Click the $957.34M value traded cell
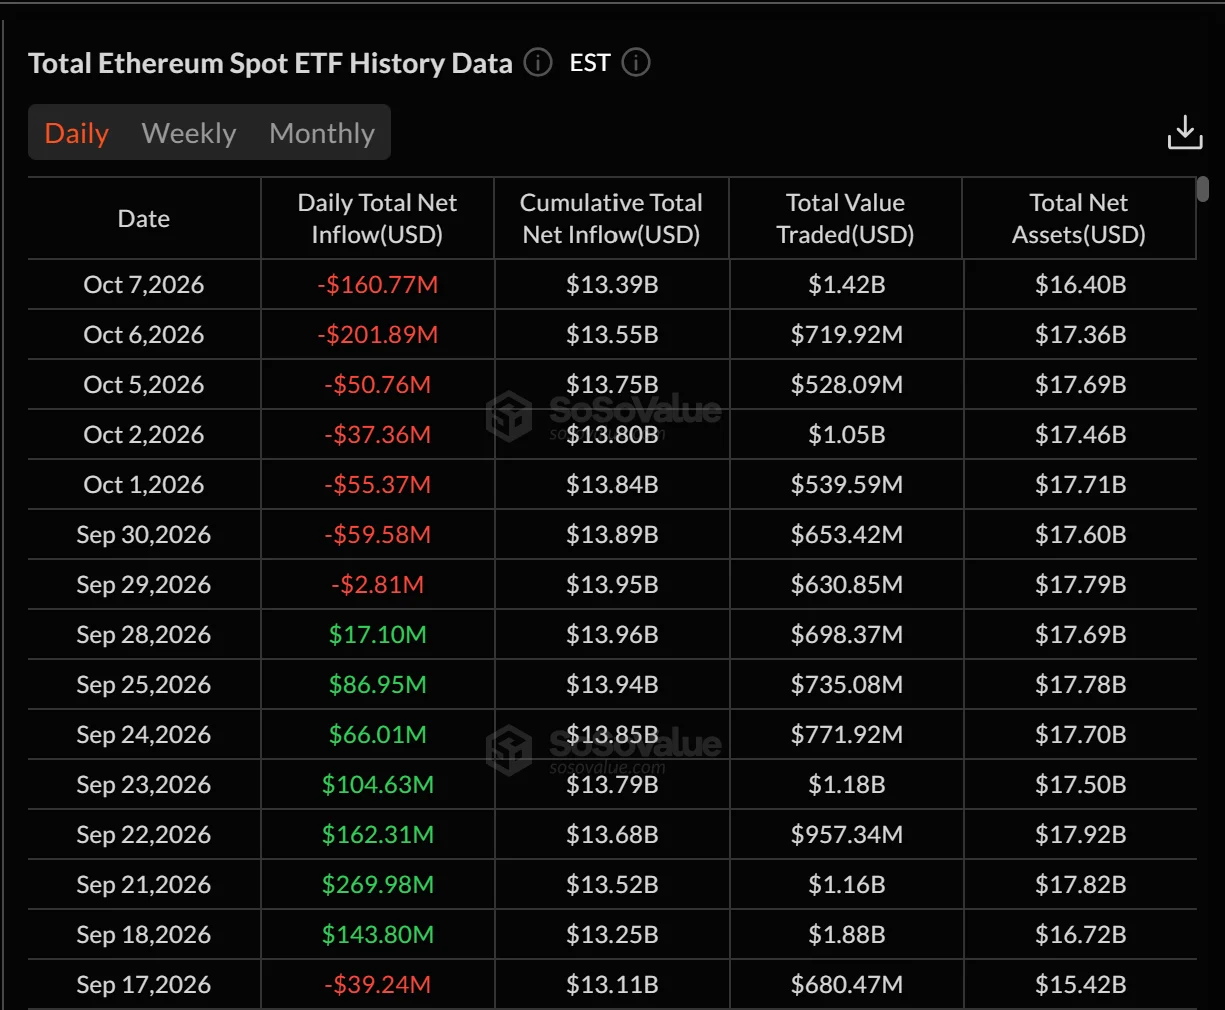This screenshot has height=1010, width=1225. click(847, 835)
